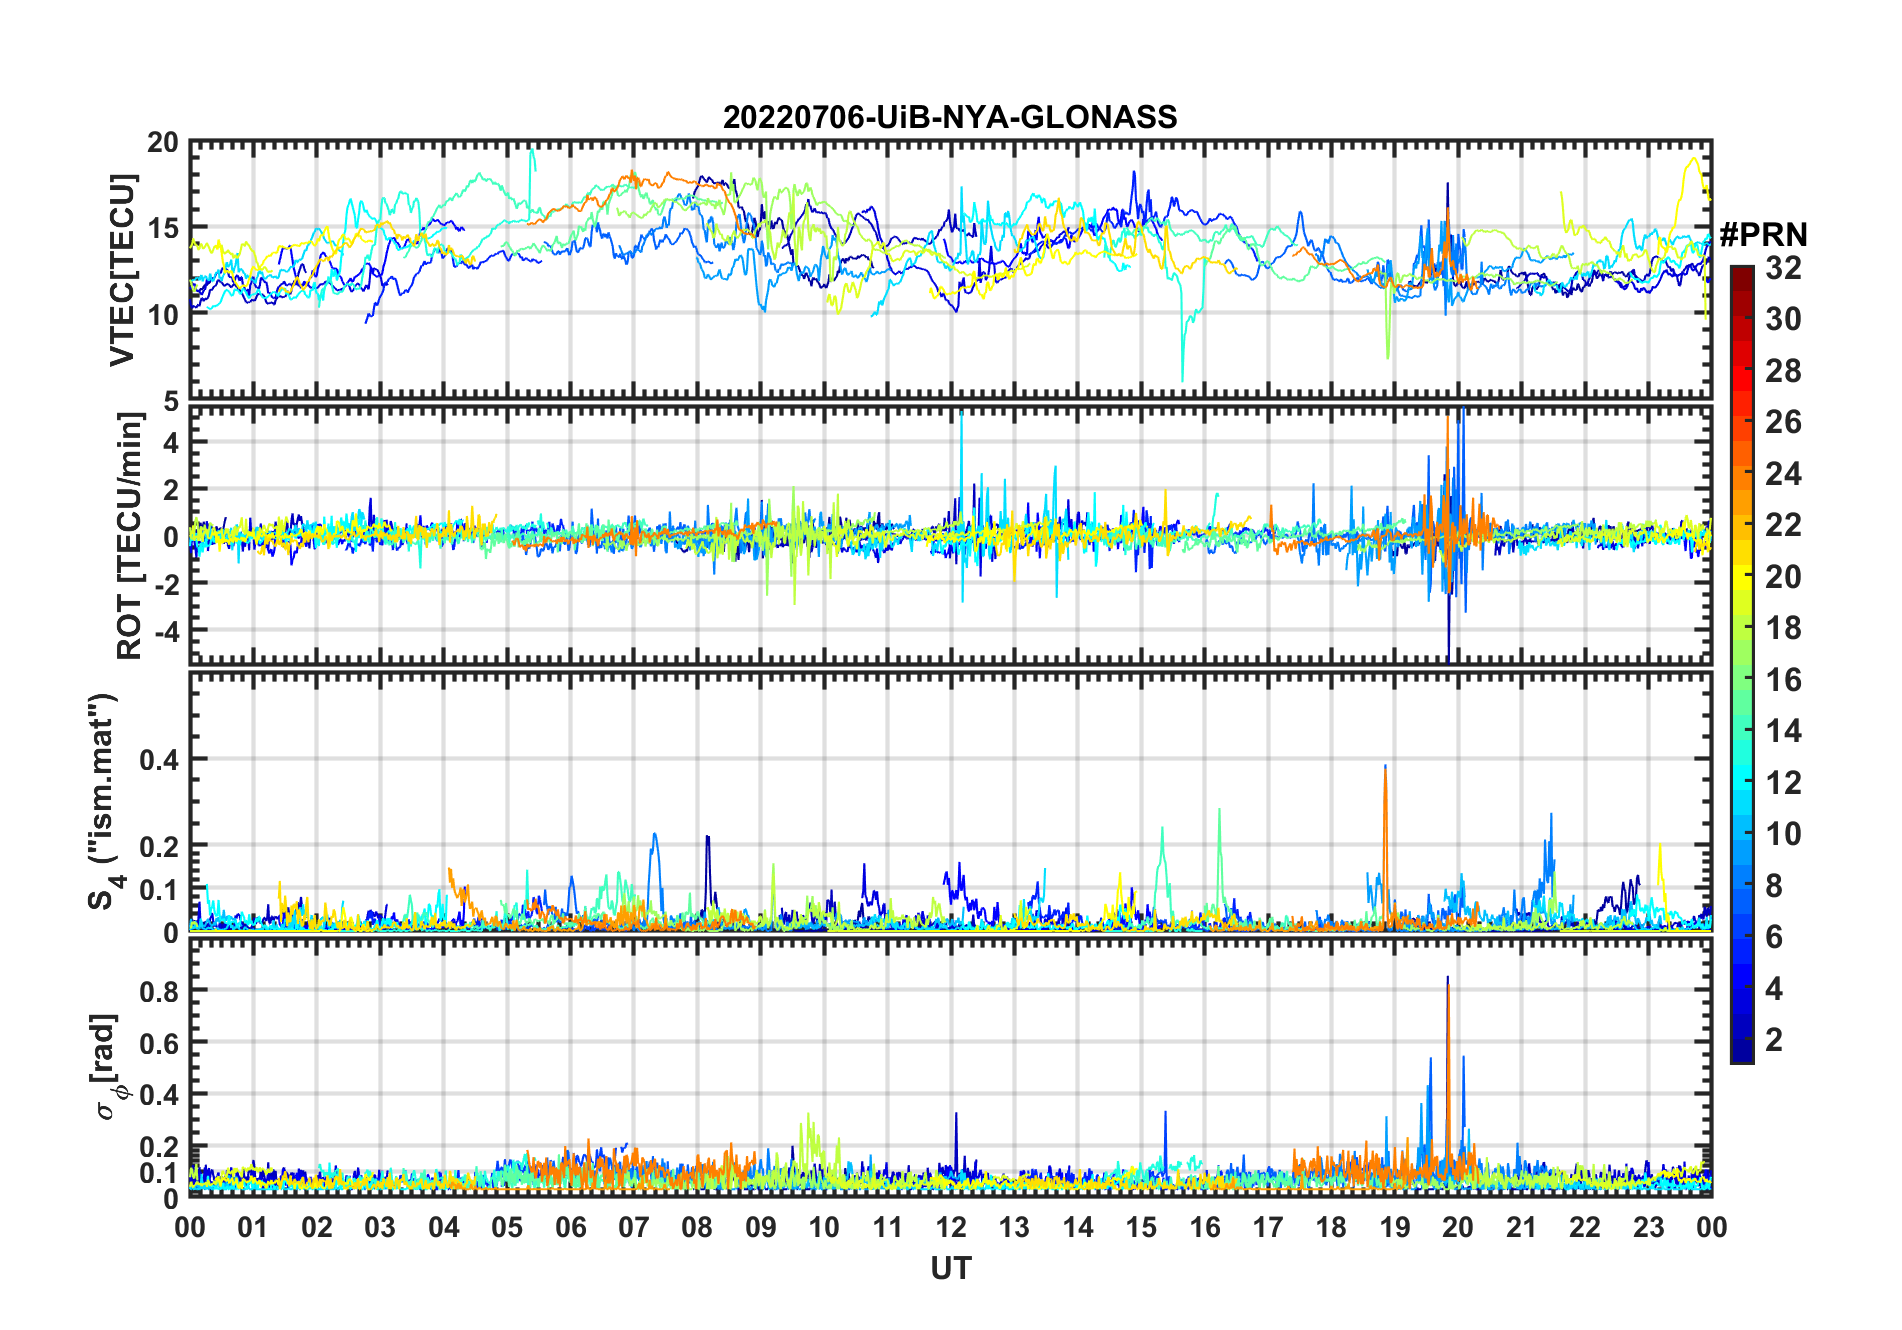Click sigma phi y-axis tick label 0.8
The width and height of the screenshot is (1902, 1330).
158,991
